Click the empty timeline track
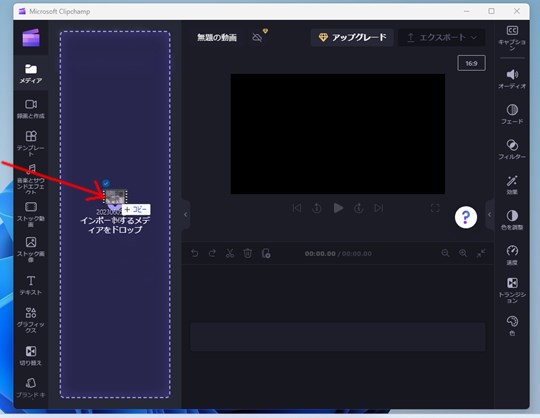This screenshot has width=540, height=418. point(338,337)
